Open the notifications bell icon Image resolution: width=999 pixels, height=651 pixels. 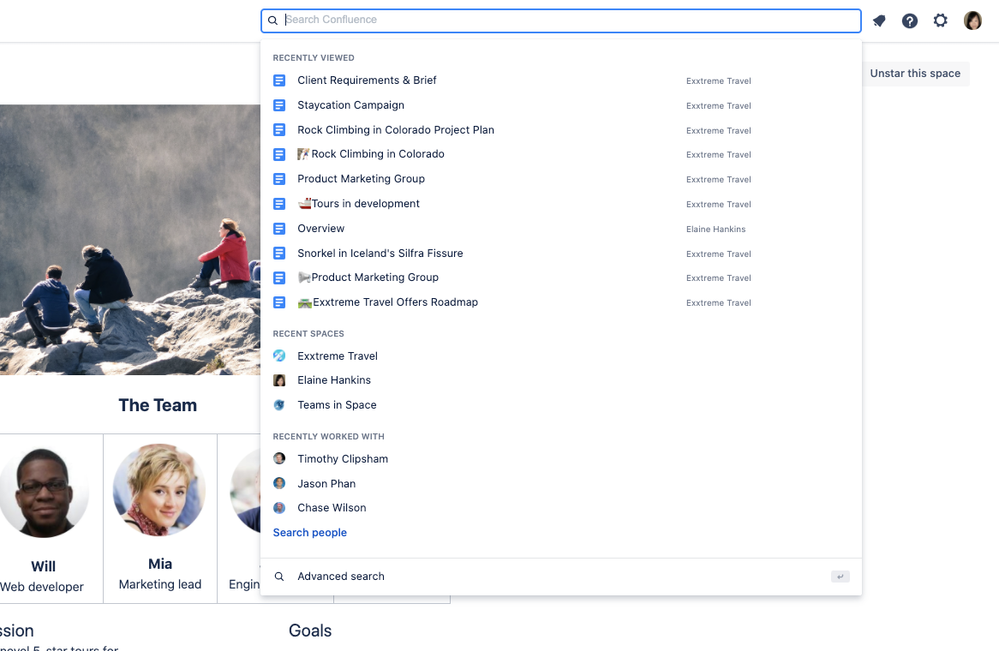(879, 21)
